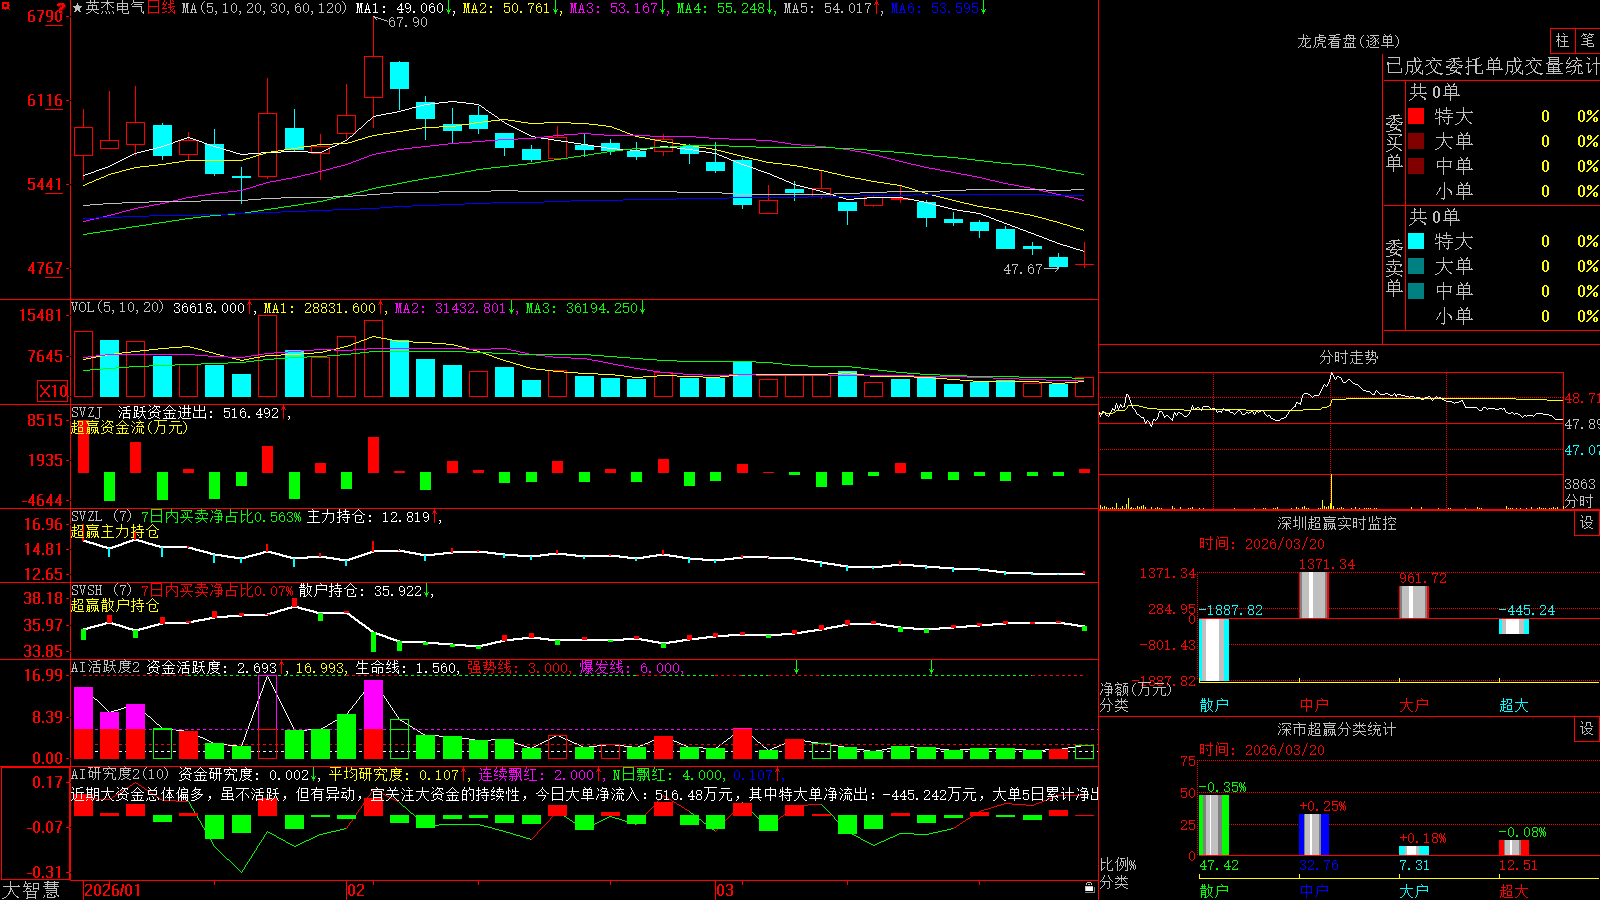Image resolution: width=1600 pixels, height=900 pixels.
Task: Click the 爆发线: 6.000 label
Action: [x=631, y=668]
